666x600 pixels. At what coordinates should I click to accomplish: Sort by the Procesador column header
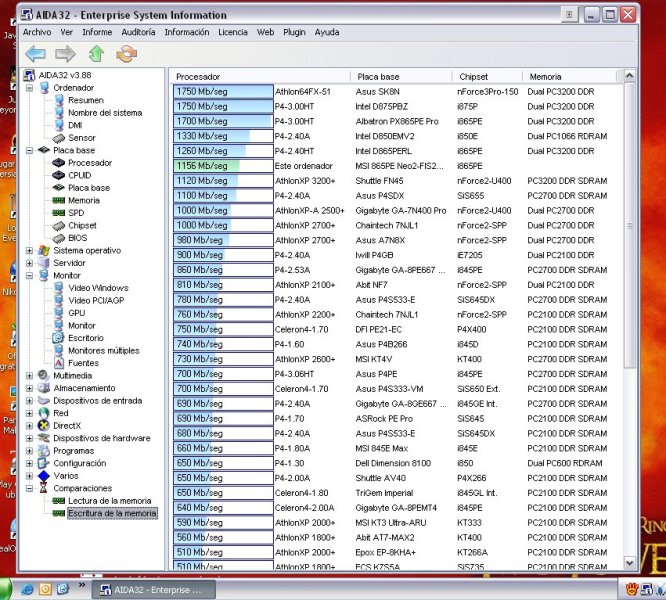pos(260,77)
